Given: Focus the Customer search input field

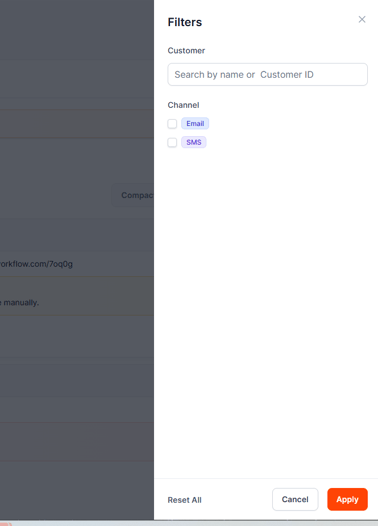Looking at the screenshot, I should click(267, 74).
